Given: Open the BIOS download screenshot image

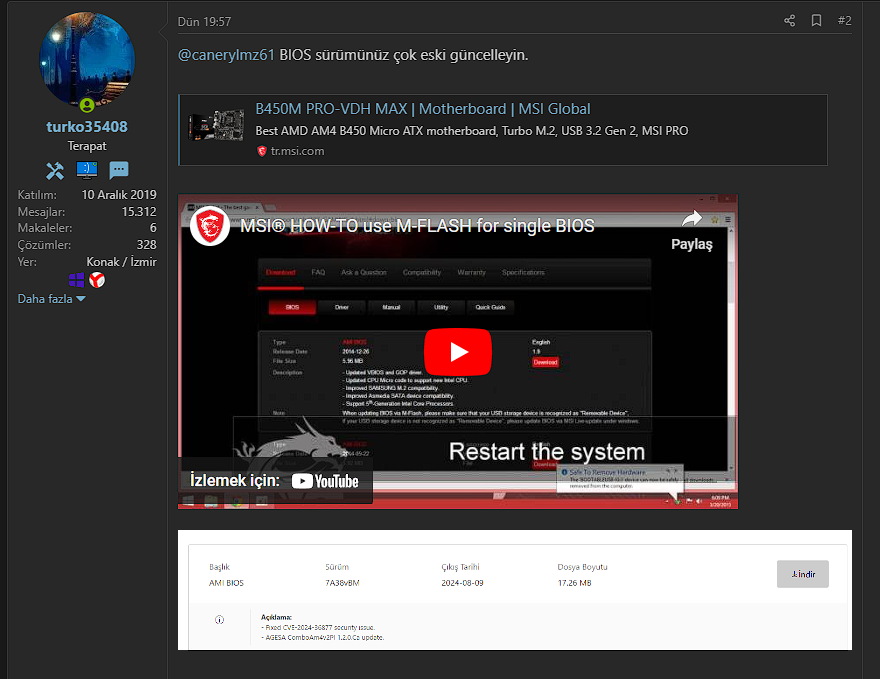Looking at the screenshot, I should pyautogui.click(x=515, y=590).
